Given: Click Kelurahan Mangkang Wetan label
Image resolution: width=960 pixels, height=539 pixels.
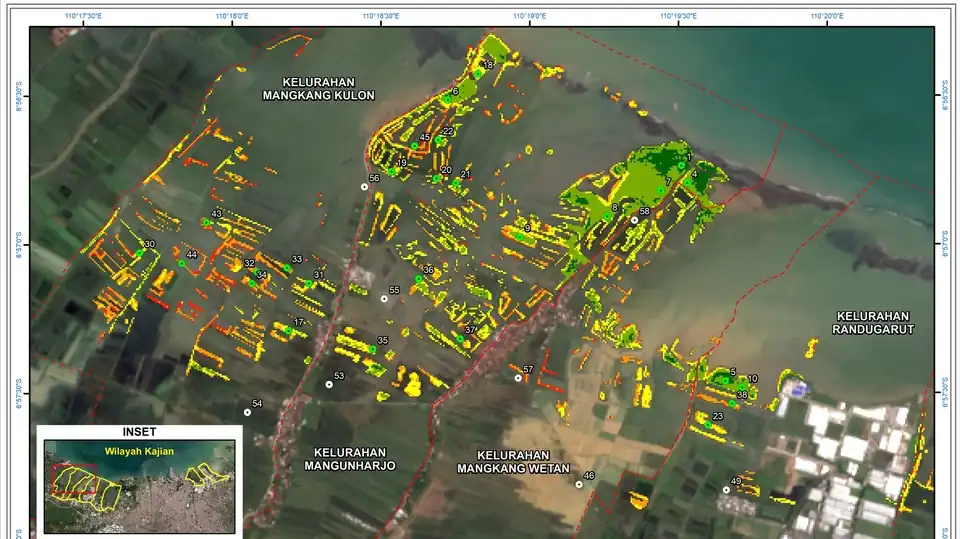Looking at the screenshot, I should tap(513, 462).
